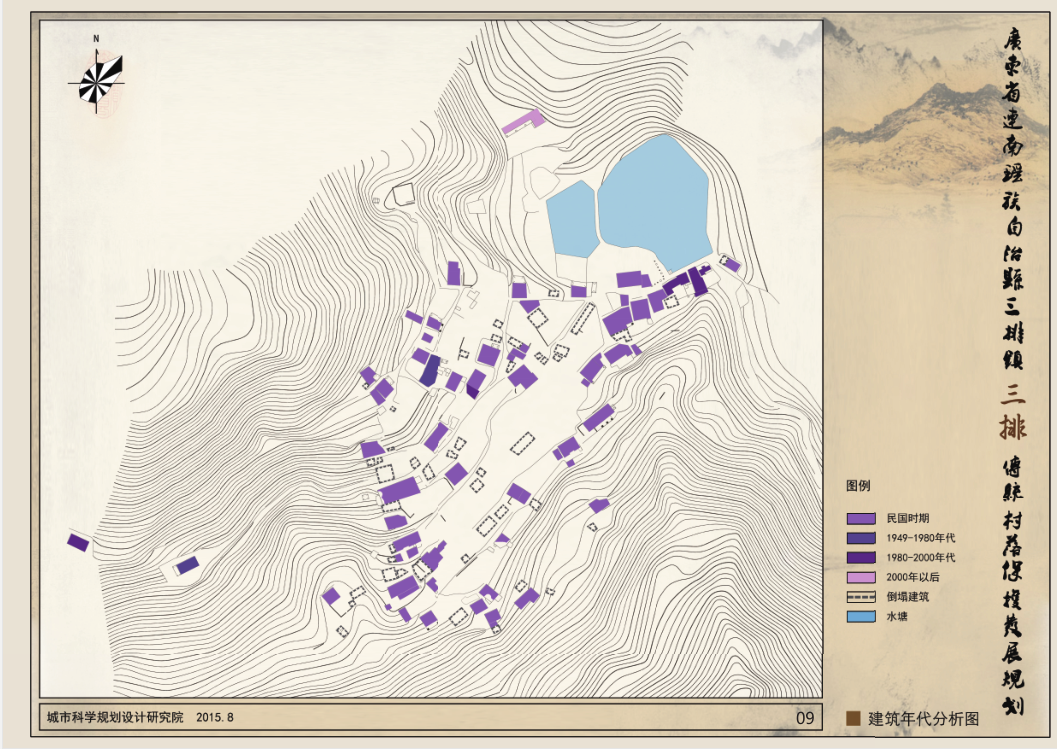Click the page number 09

tap(804, 718)
